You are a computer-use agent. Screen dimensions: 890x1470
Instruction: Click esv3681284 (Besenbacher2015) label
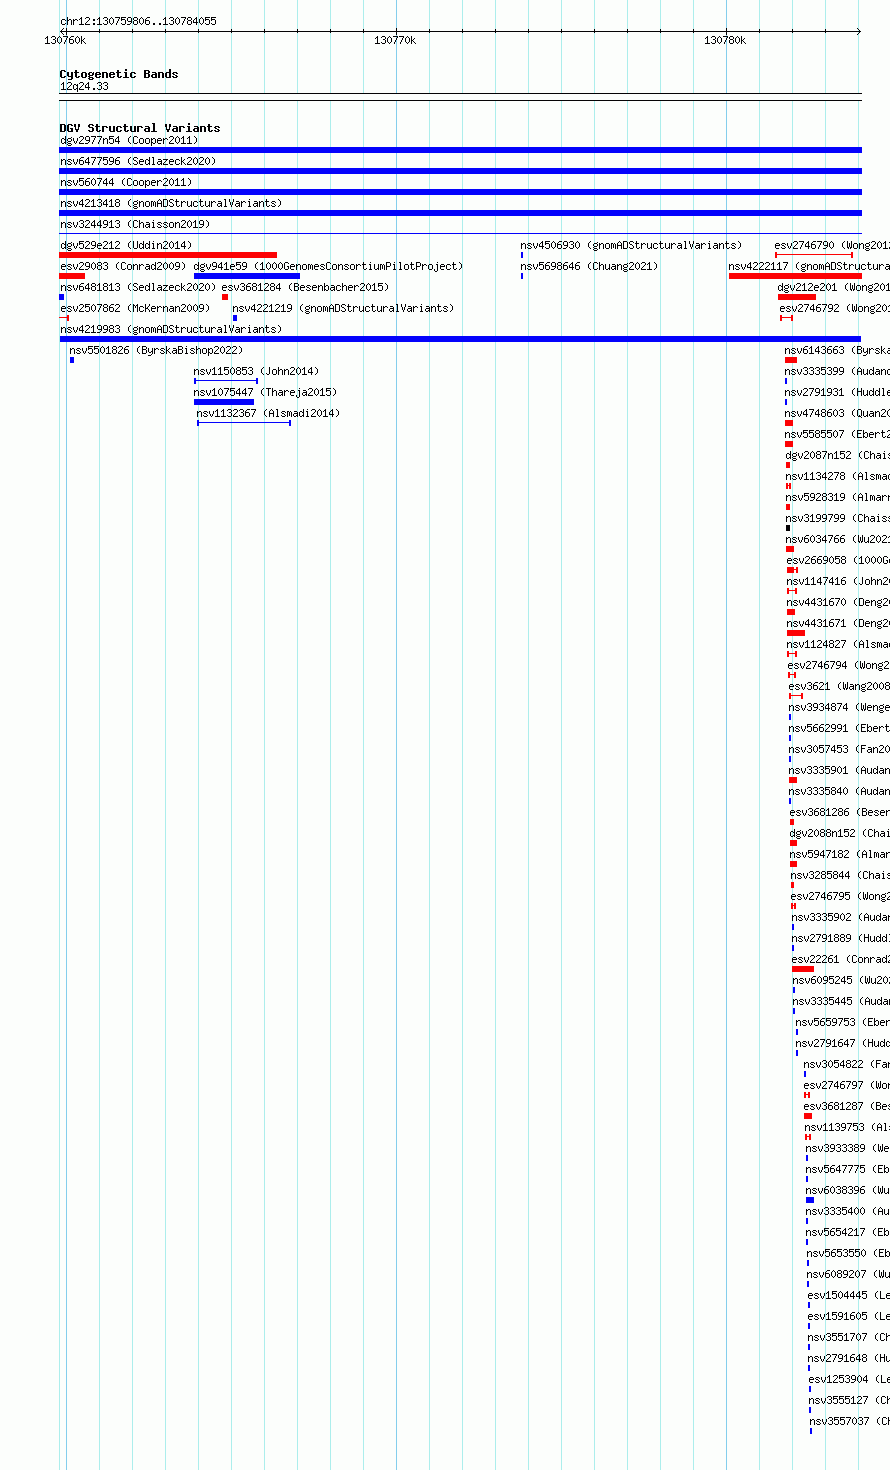pyautogui.click(x=305, y=287)
